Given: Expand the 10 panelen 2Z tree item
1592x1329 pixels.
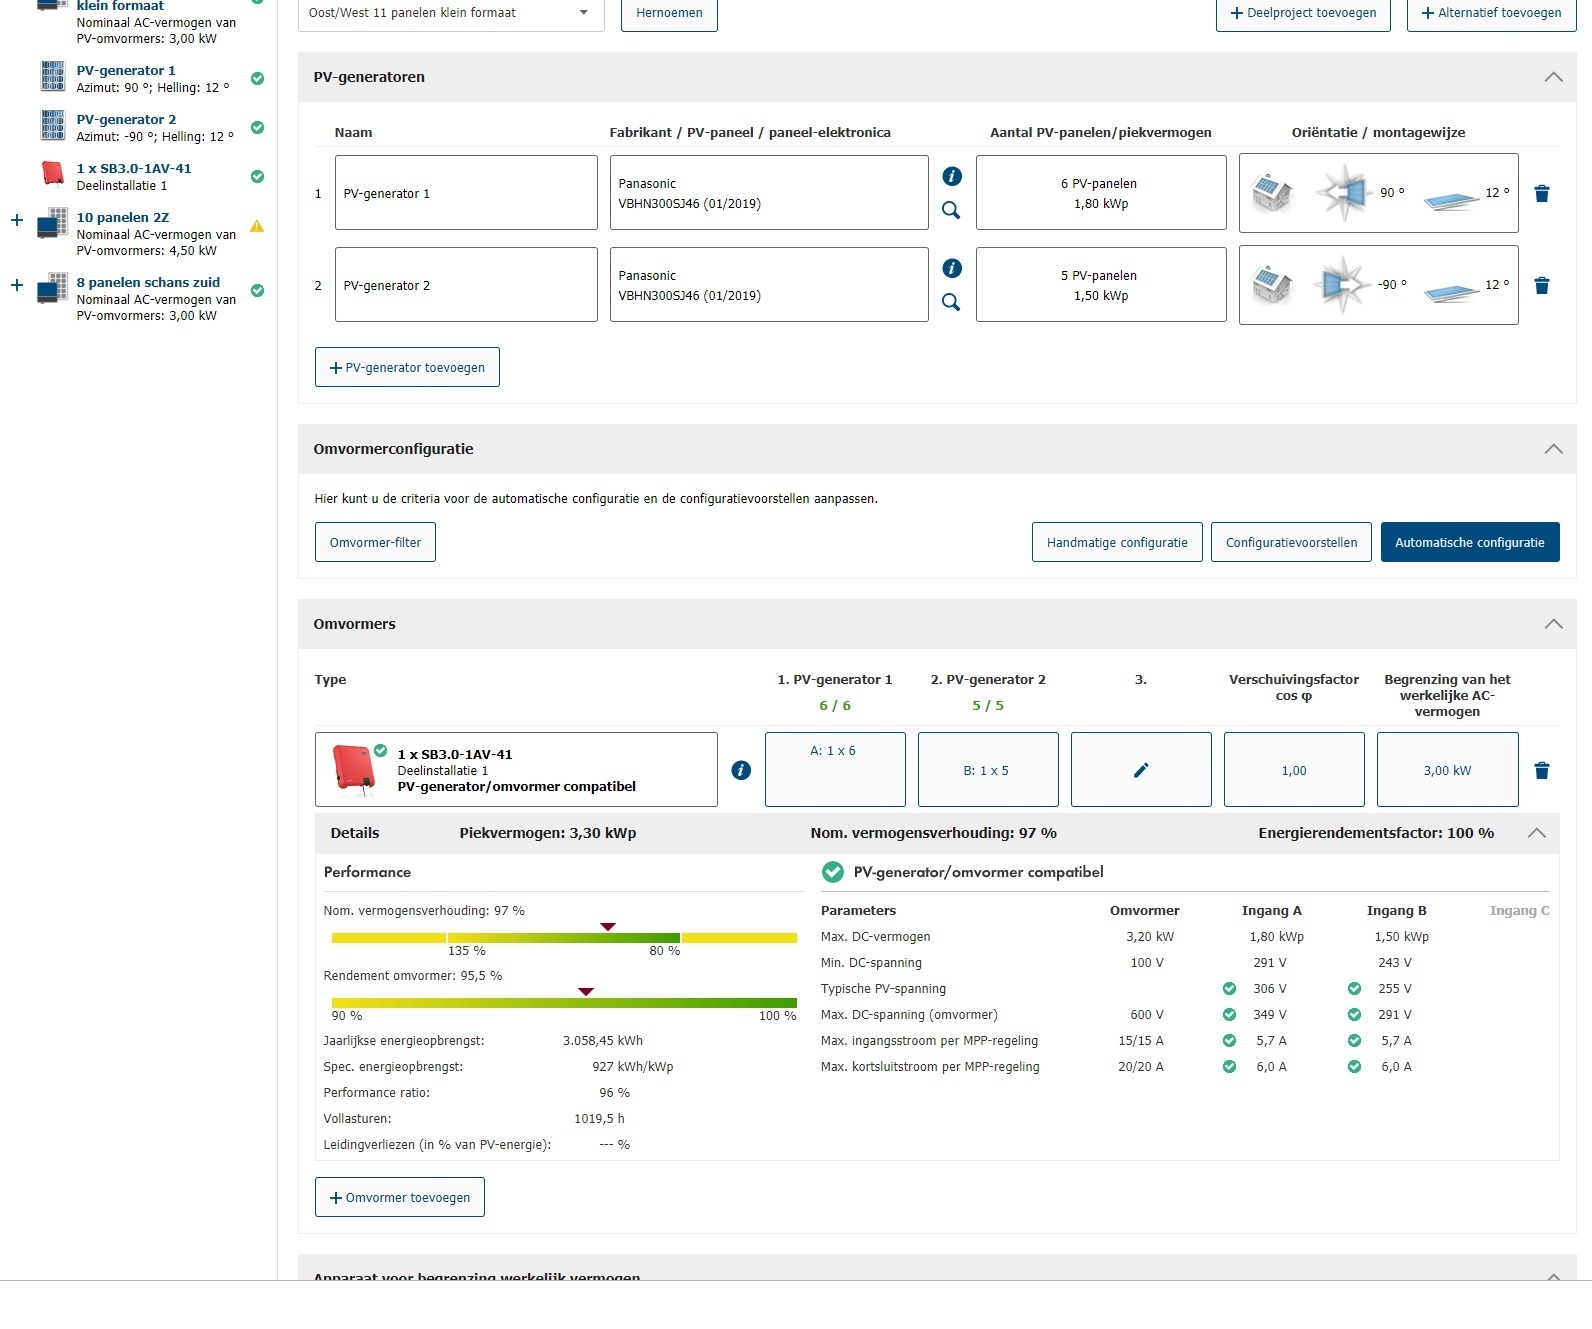Looking at the screenshot, I should [16, 220].
